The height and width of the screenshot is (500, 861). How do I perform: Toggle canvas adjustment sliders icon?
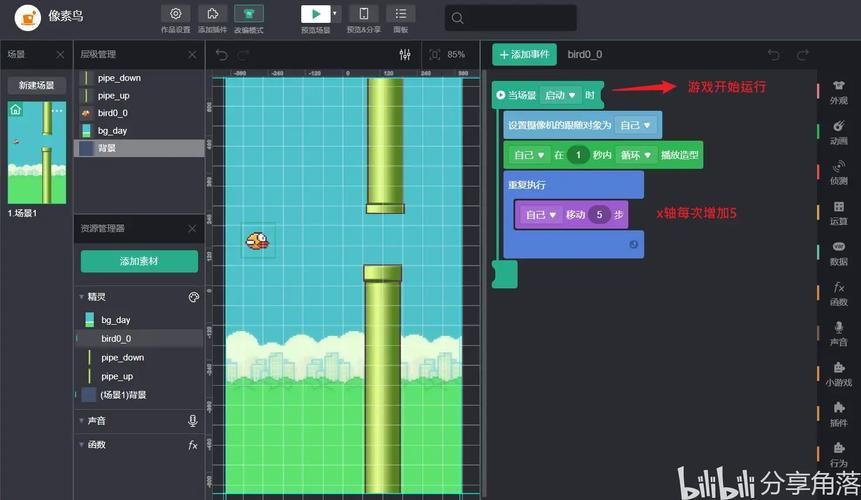(x=405, y=54)
